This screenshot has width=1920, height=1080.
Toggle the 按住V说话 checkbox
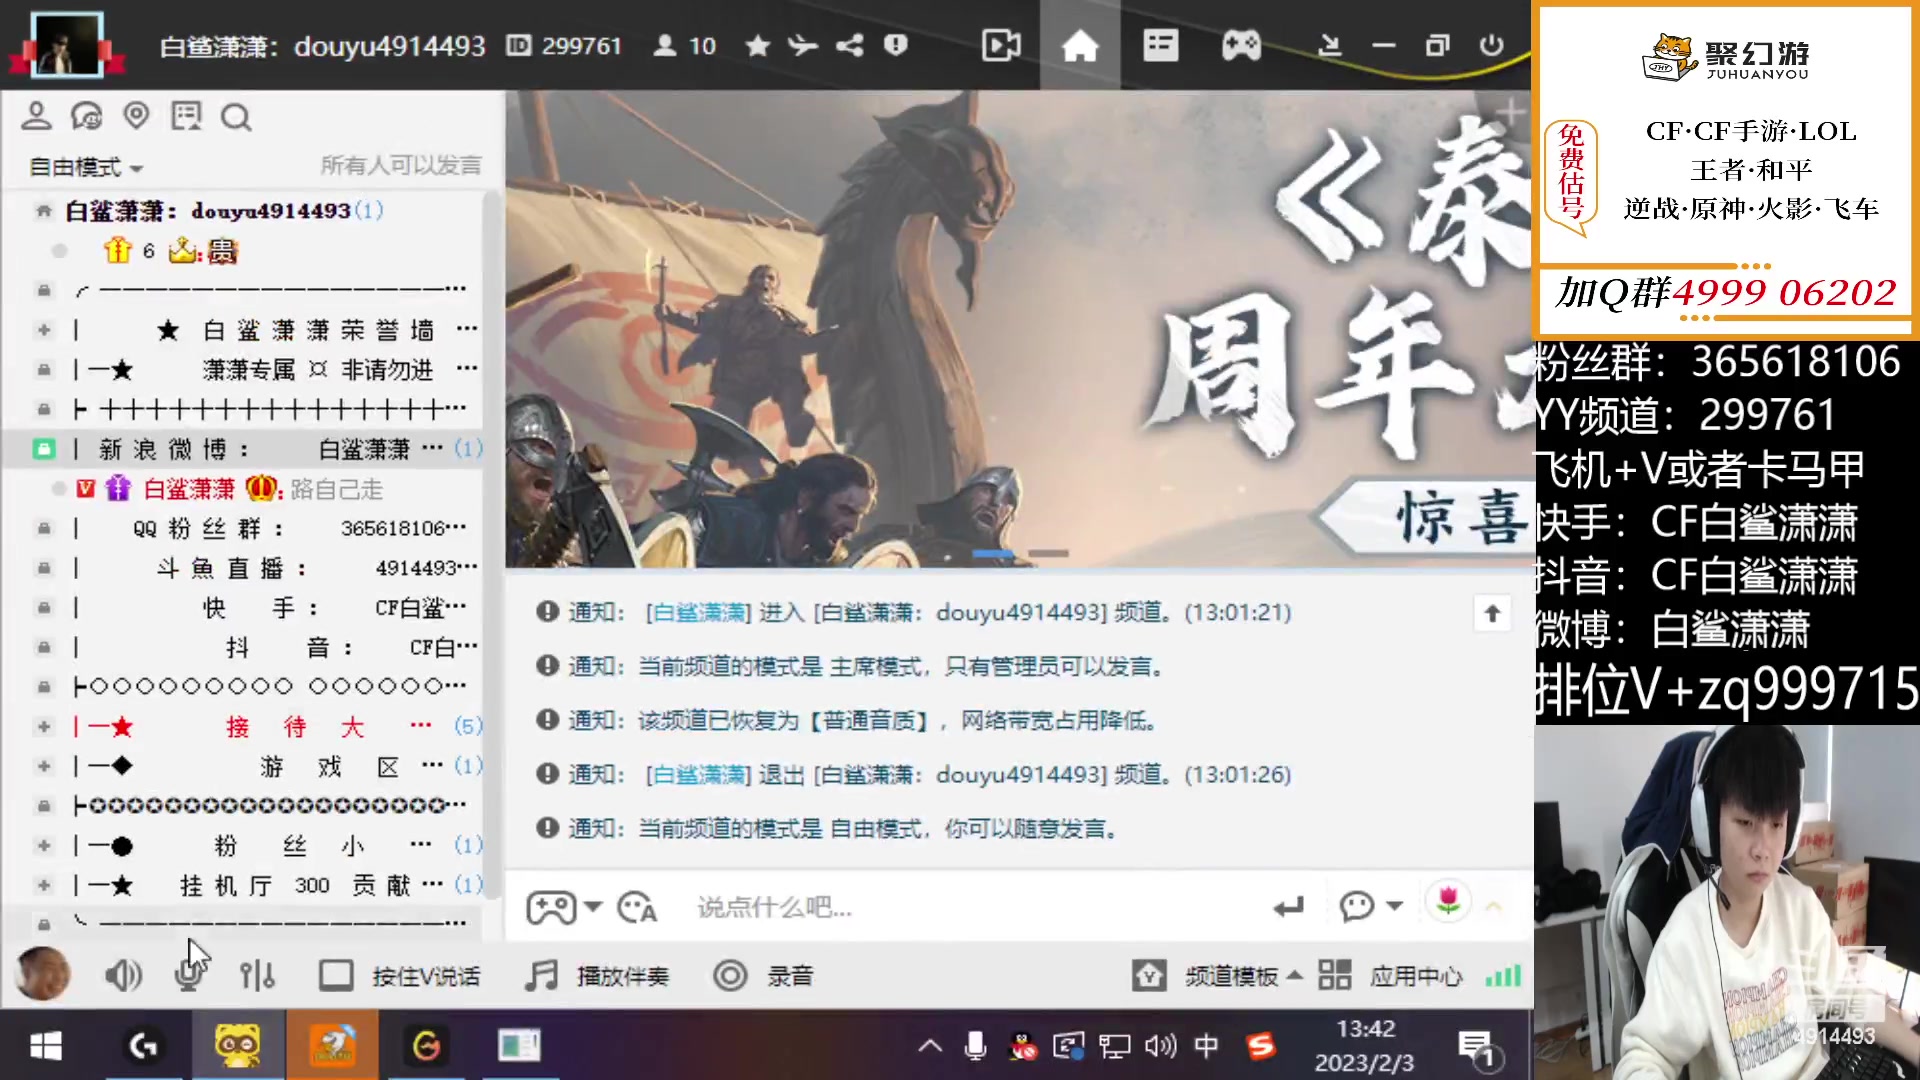[335, 975]
